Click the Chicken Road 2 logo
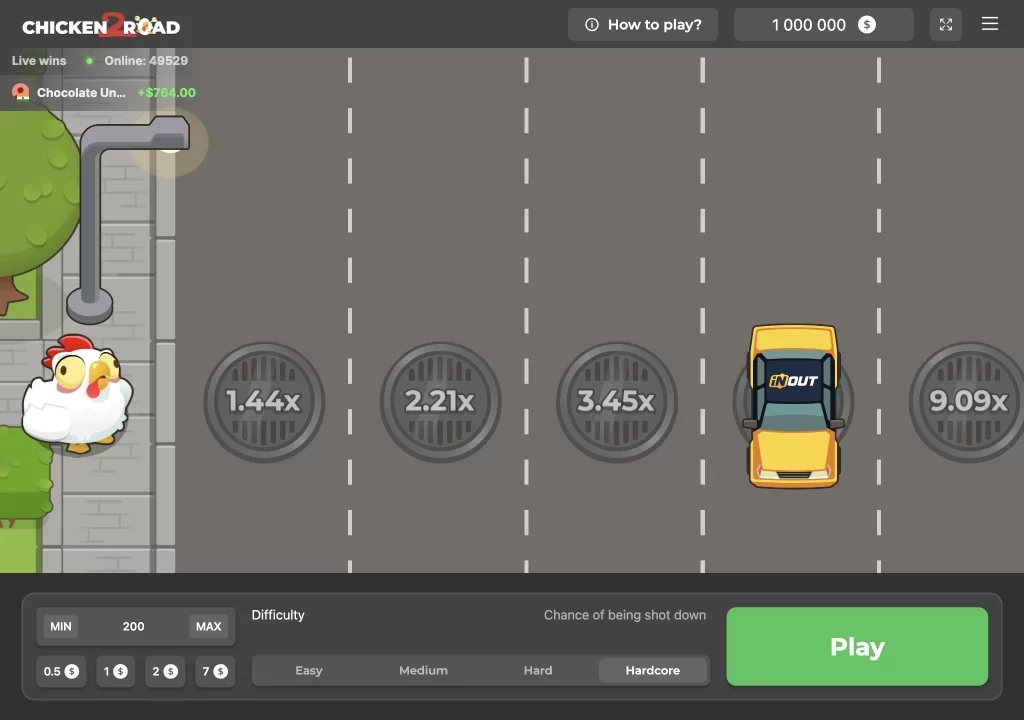 point(101,25)
